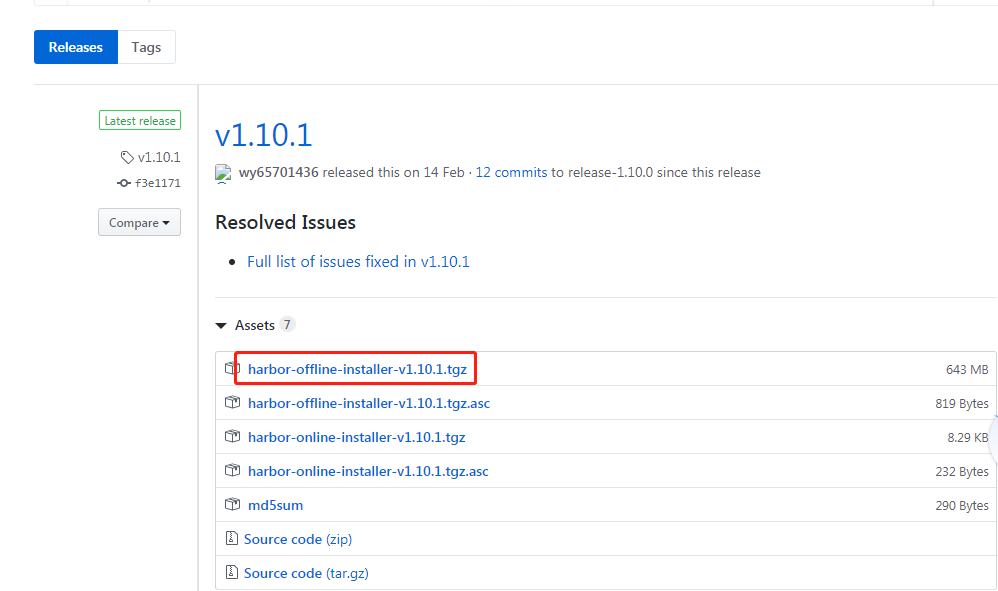This screenshot has width=998, height=591.
Task: Download harbor-online-installer-v1.10.1.tgz
Action: coord(356,437)
